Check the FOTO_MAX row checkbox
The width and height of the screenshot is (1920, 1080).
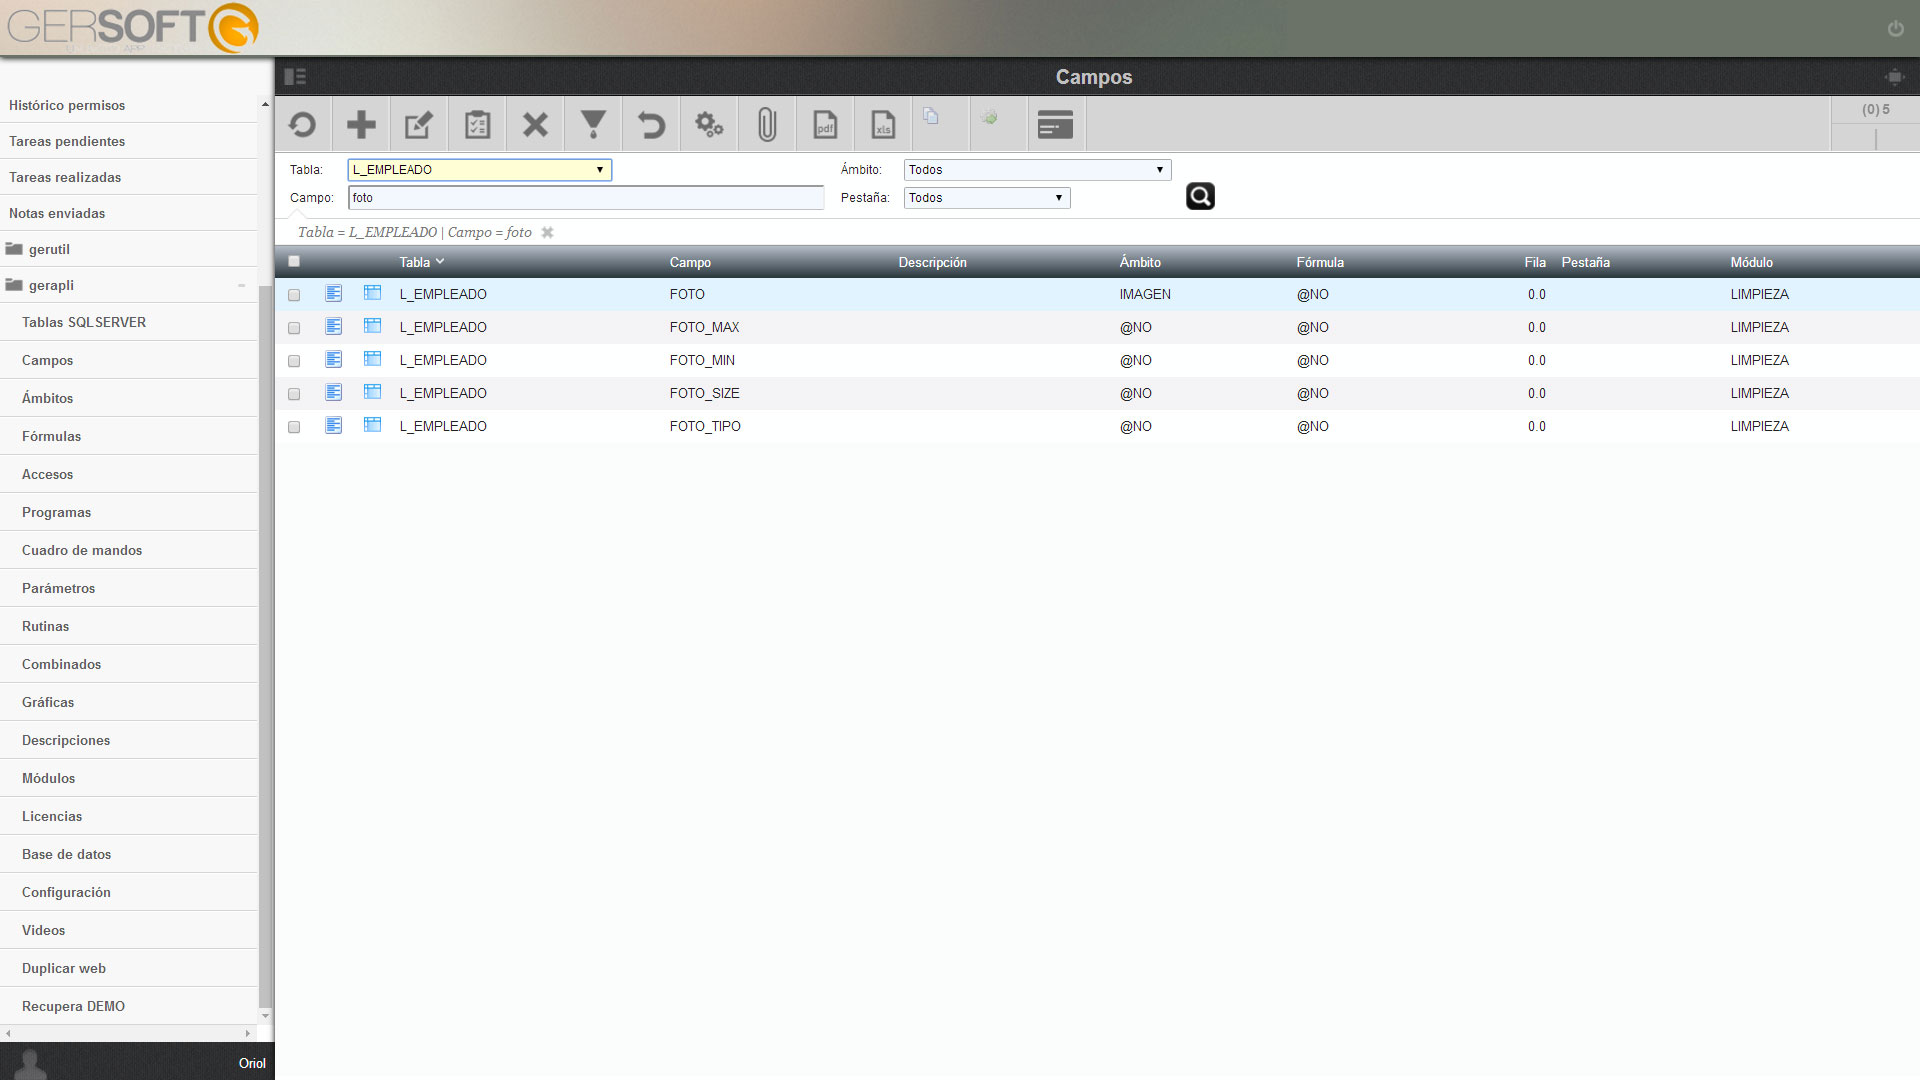pos(294,328)
